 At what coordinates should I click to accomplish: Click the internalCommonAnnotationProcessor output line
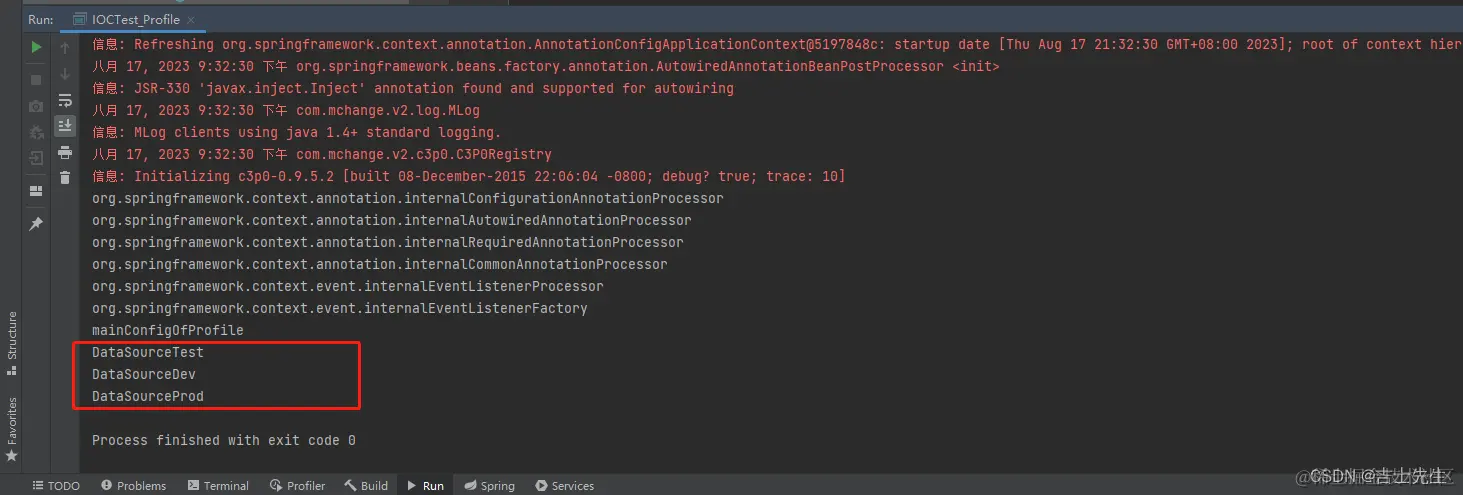pos(380,264)
